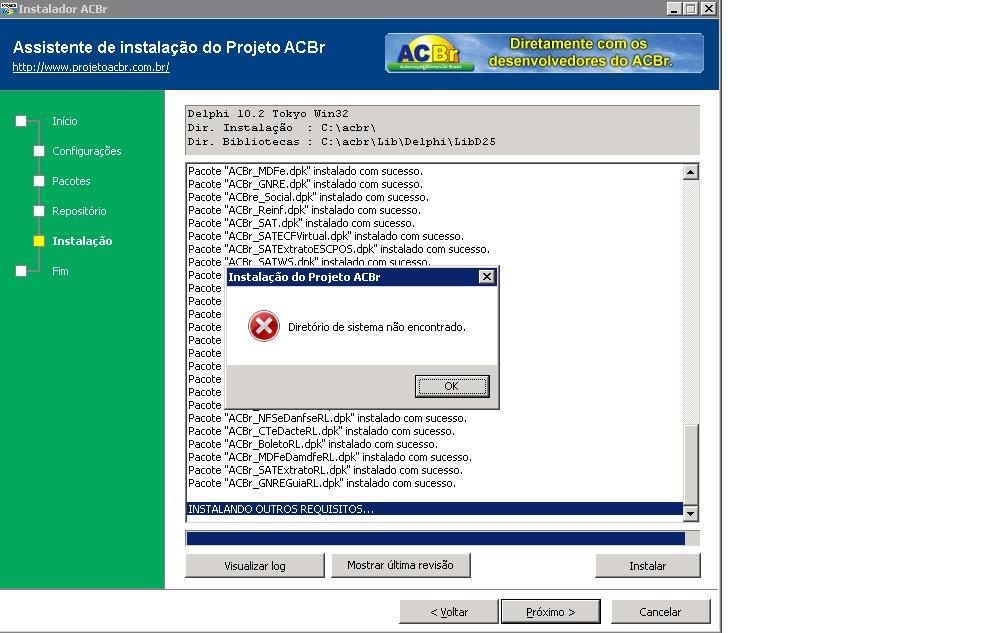Viewport: 1008px width, 633px height.
Task: Select the Início step in sidebar
Action: point(64,121)
